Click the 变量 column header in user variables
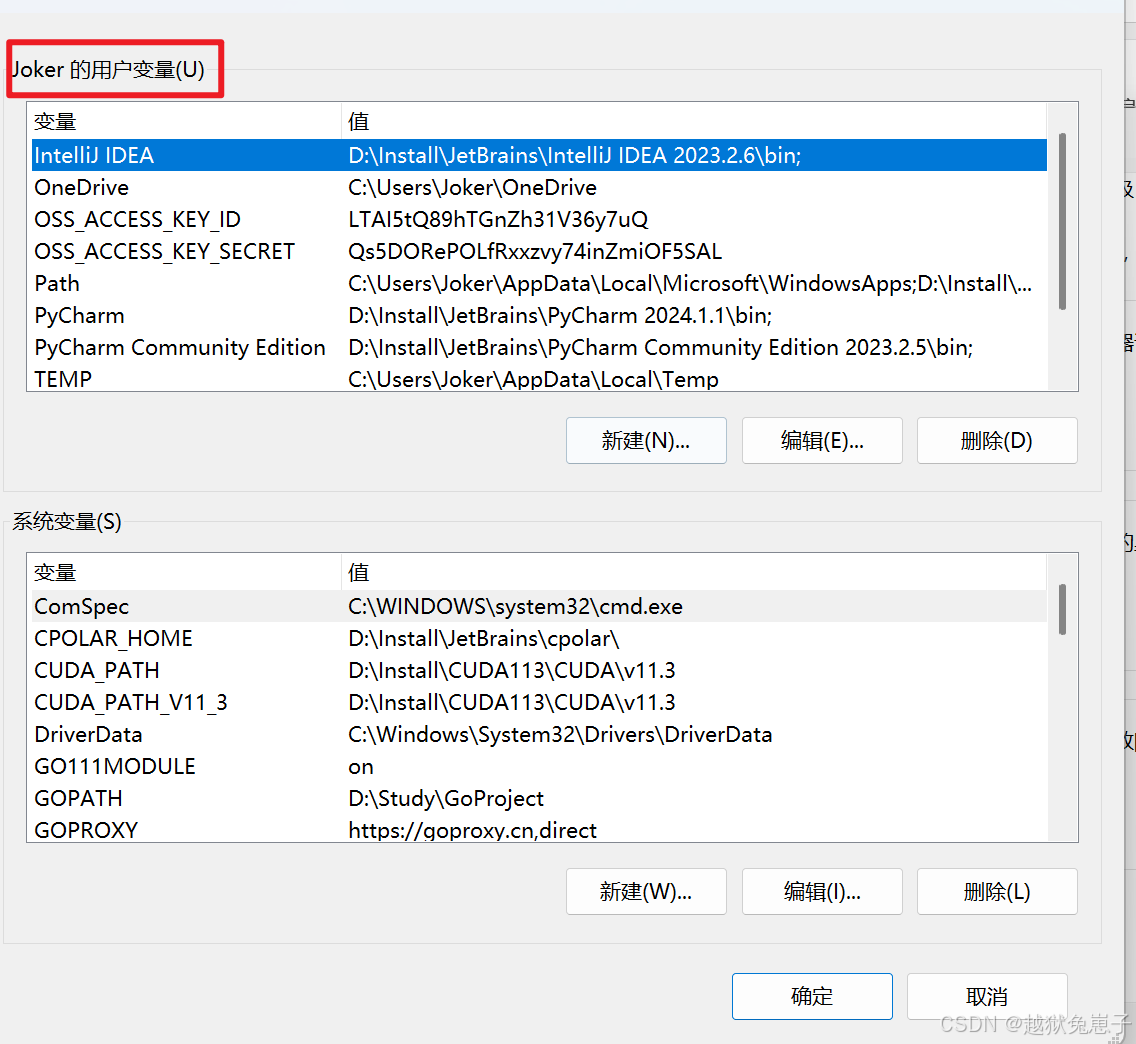The image size is (1136, 1044). click(x=185, y=121)
